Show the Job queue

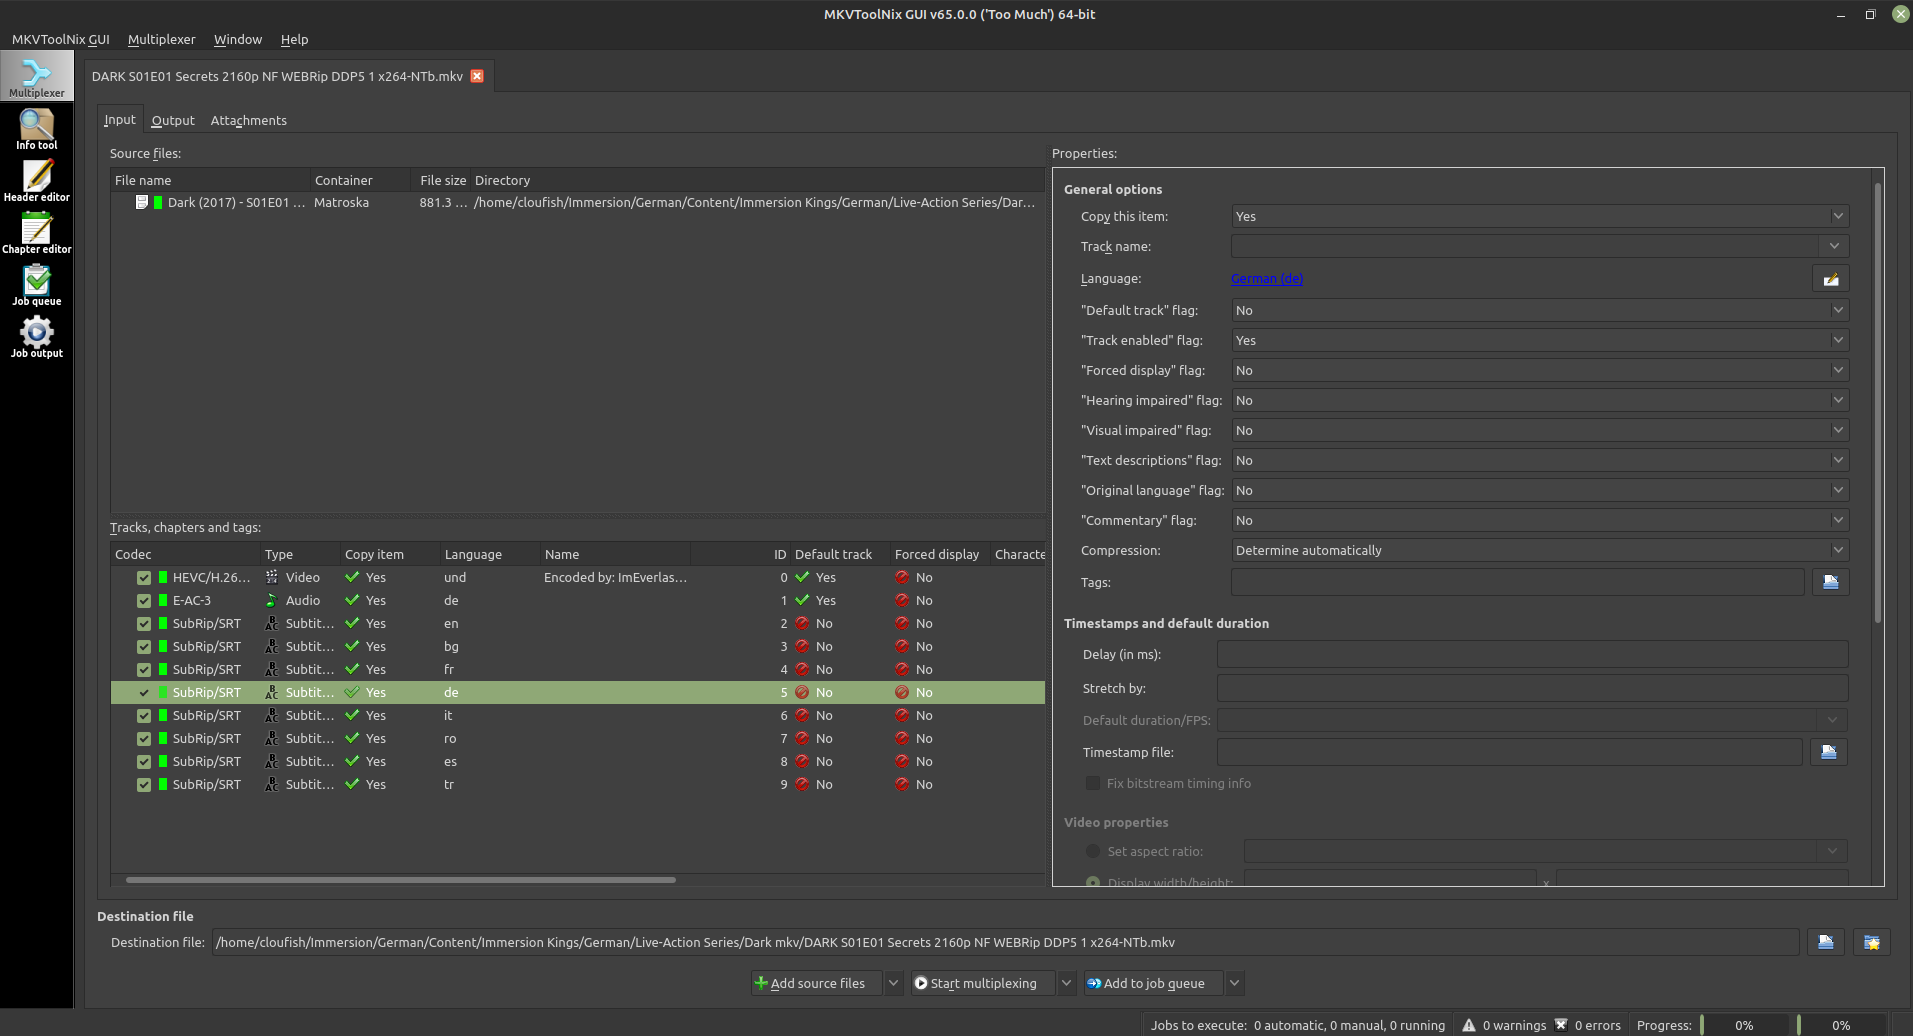coord(37,285)
